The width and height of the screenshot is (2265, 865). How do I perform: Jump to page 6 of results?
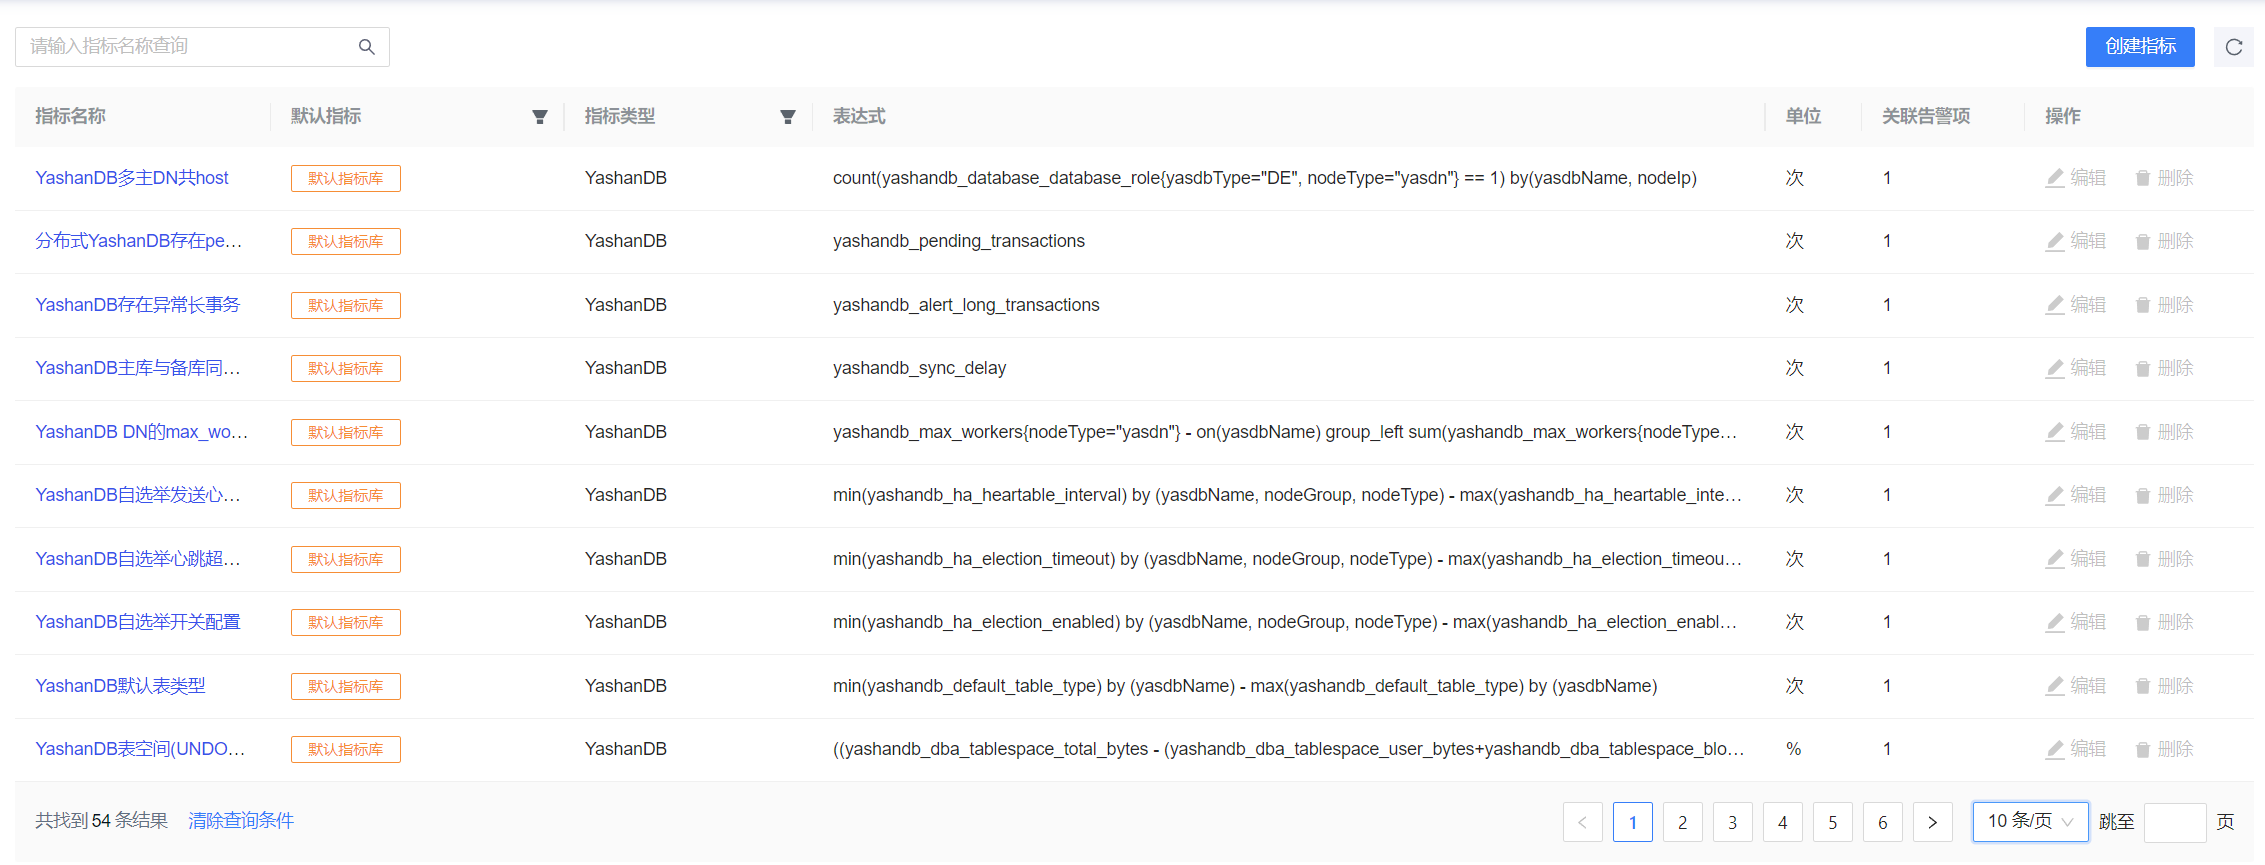(1882, 822)
